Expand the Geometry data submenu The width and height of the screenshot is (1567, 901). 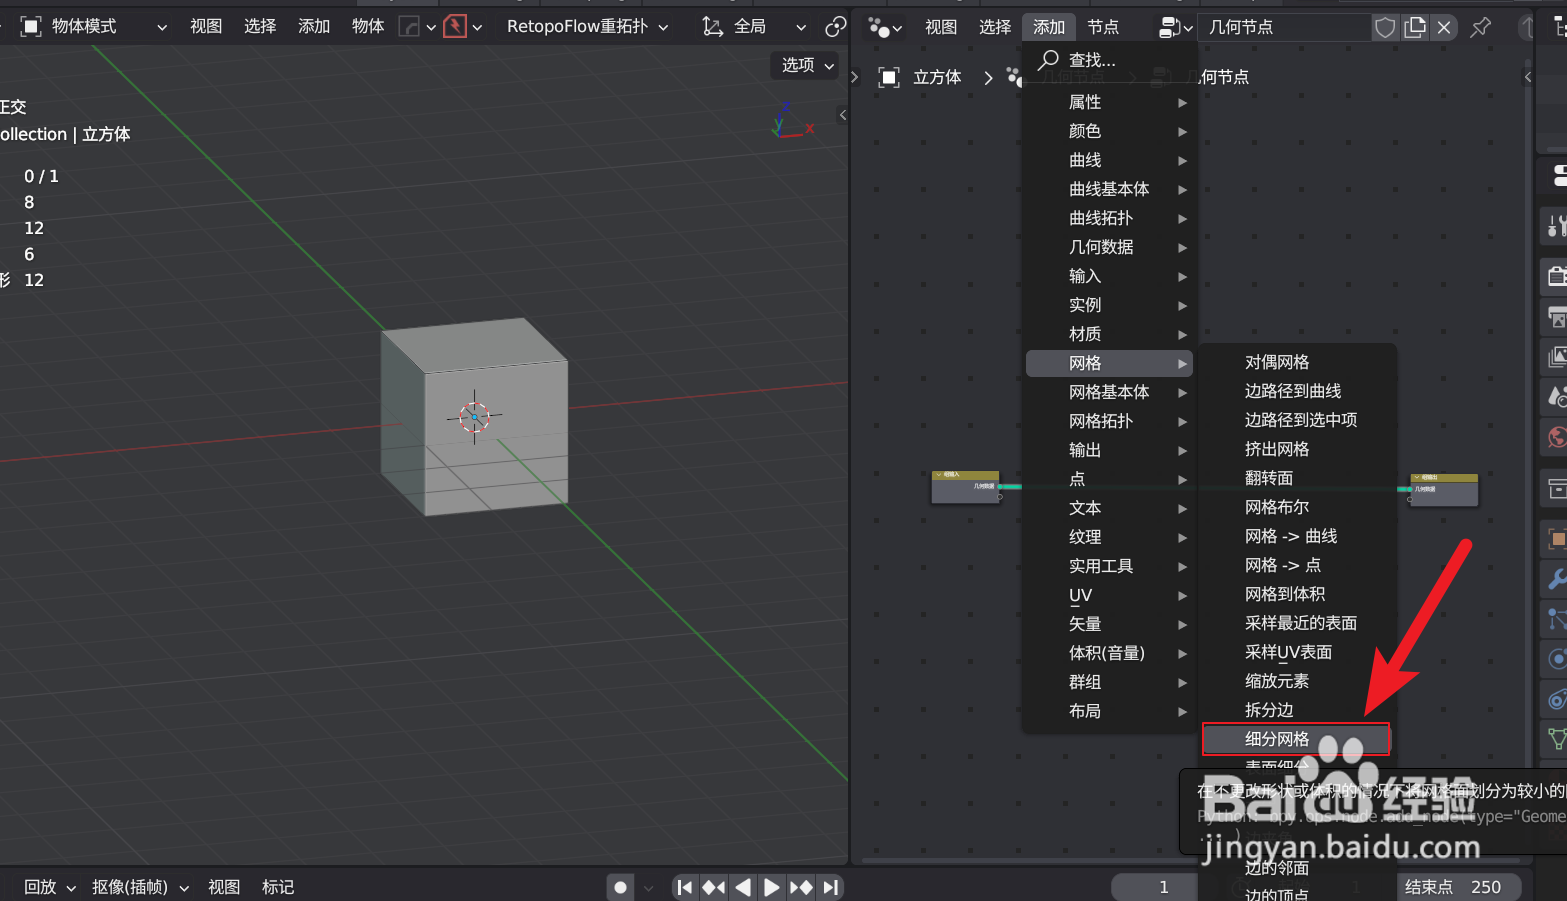coord(1109,247)
